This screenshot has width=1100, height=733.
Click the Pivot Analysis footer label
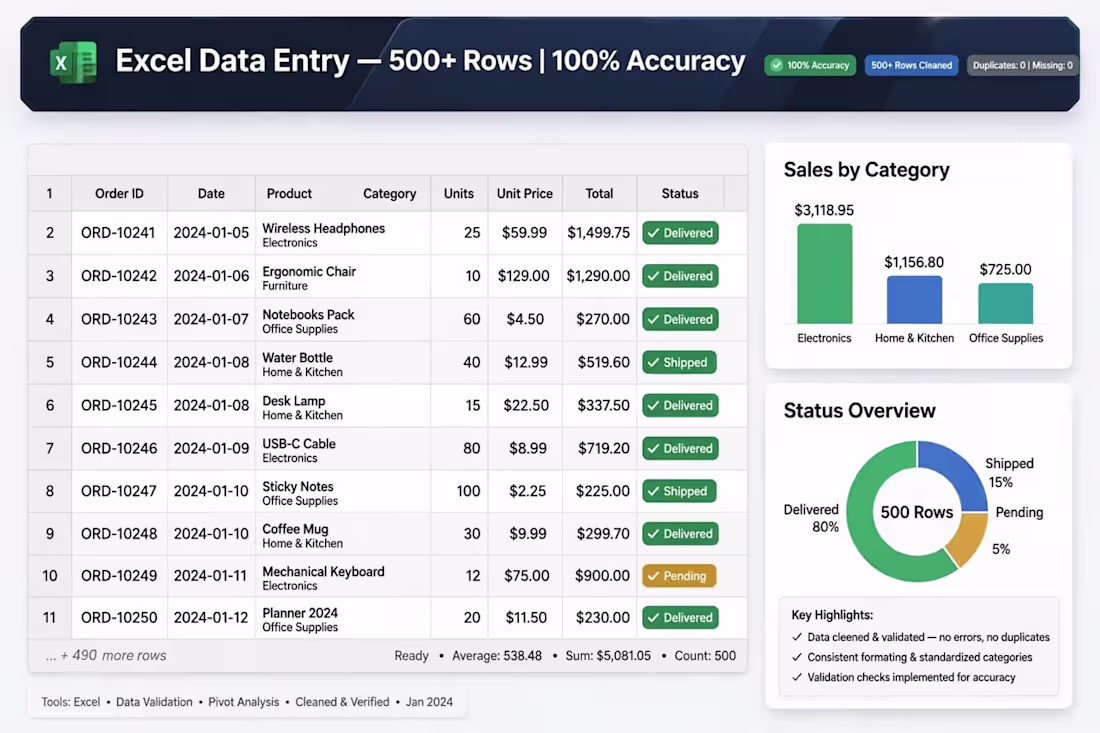(x=243, y=702)
